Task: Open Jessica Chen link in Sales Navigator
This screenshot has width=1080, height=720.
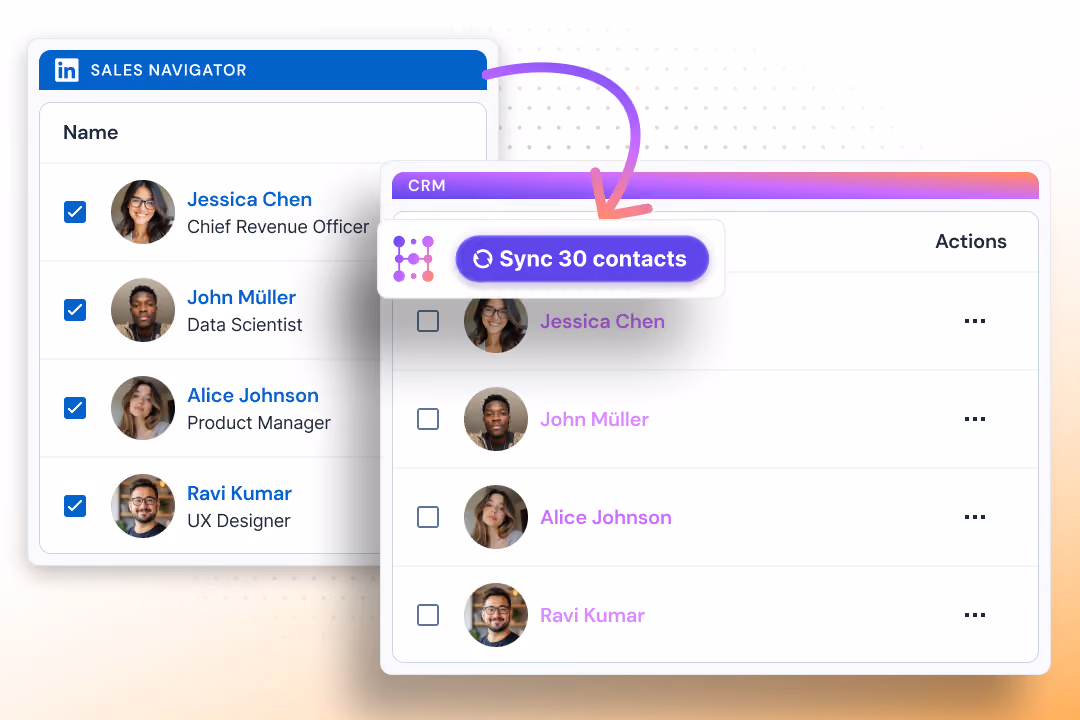Action: (249, 199)
